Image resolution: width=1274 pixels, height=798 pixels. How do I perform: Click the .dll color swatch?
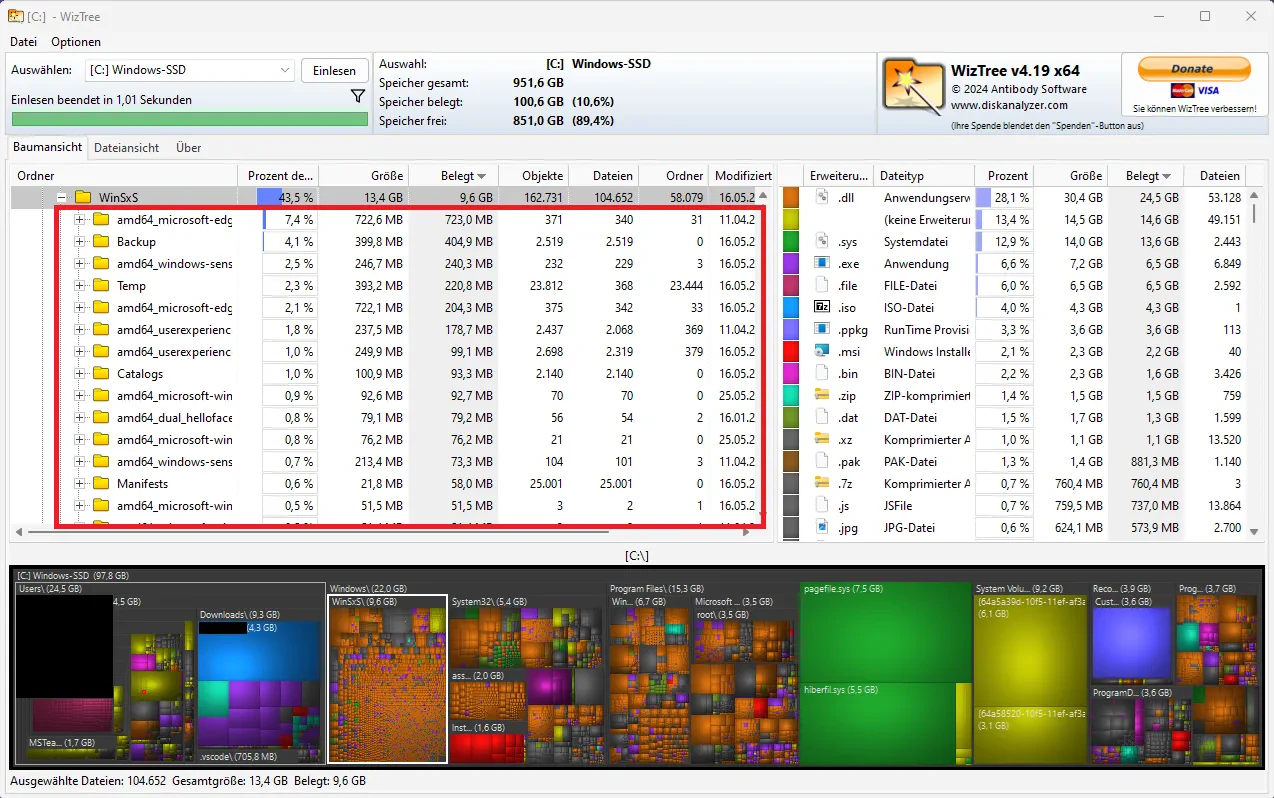[x=791, y=197]
